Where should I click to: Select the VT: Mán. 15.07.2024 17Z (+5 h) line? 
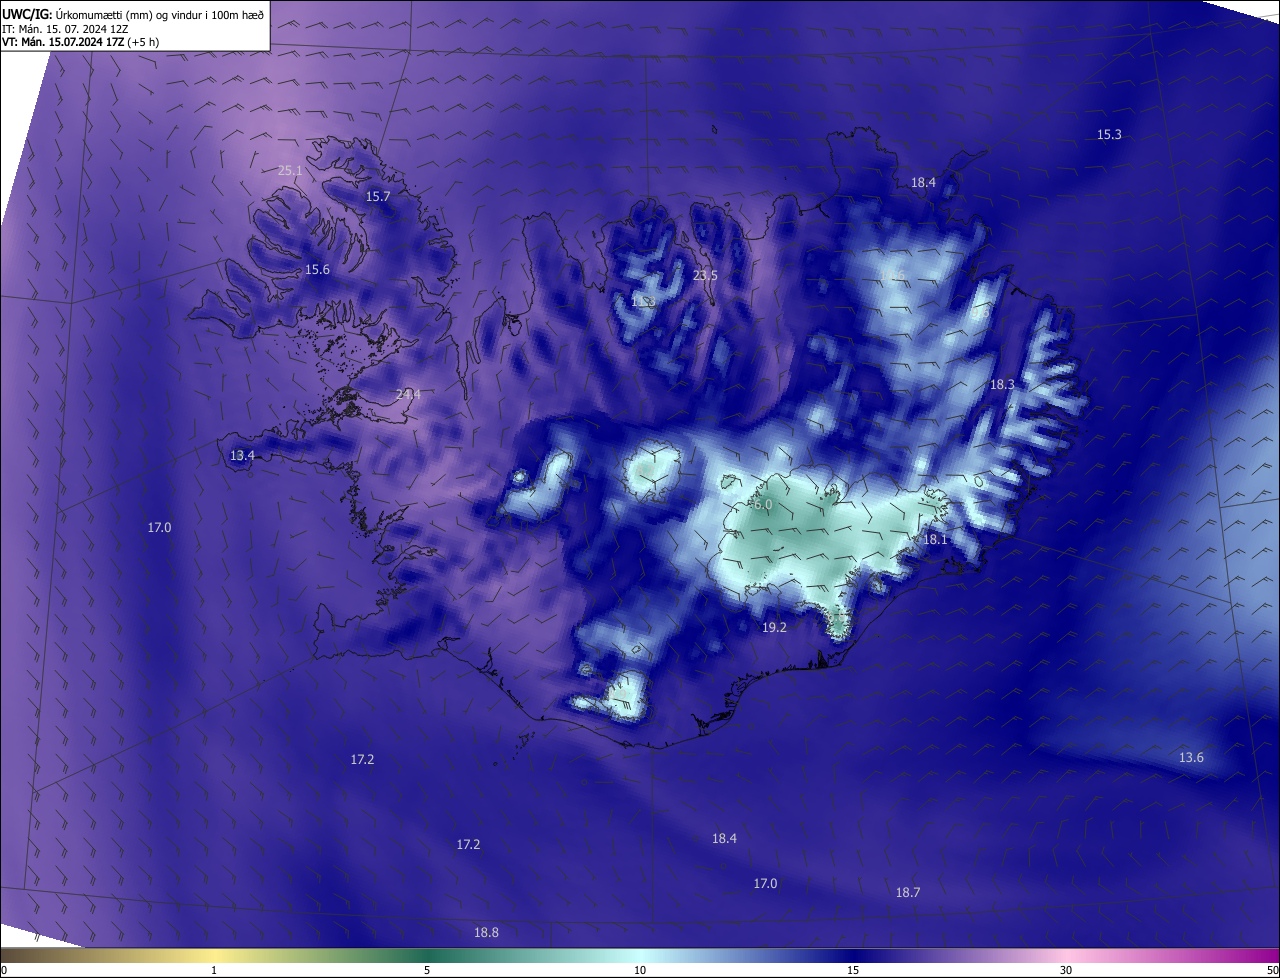80,42
